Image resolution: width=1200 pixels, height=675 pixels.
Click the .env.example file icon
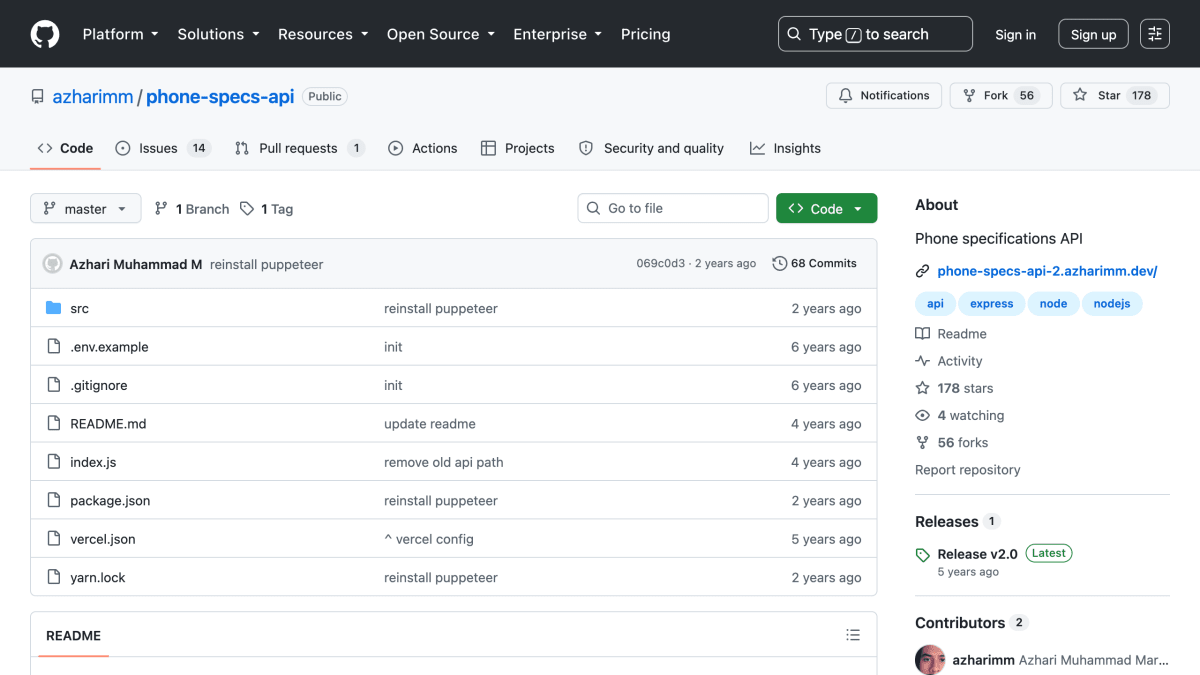[x=54, y=347]
